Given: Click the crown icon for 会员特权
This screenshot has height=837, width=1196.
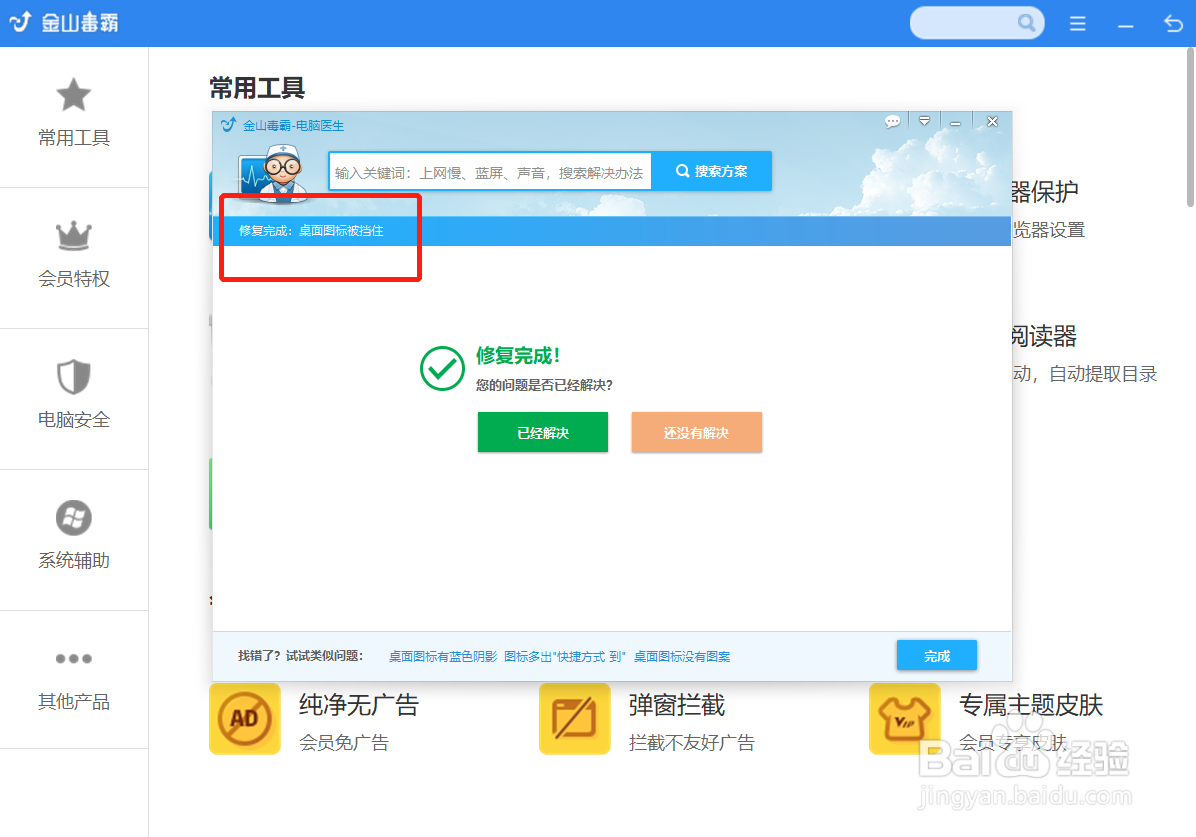Looking at the screenshot, I should tap(74, 236).
